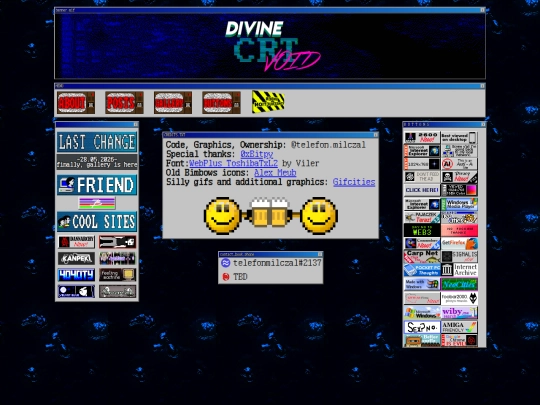This screenshot has height=405, width=540.
Task: Click the yellow-black hazard stripe sign
Action: 268,102
